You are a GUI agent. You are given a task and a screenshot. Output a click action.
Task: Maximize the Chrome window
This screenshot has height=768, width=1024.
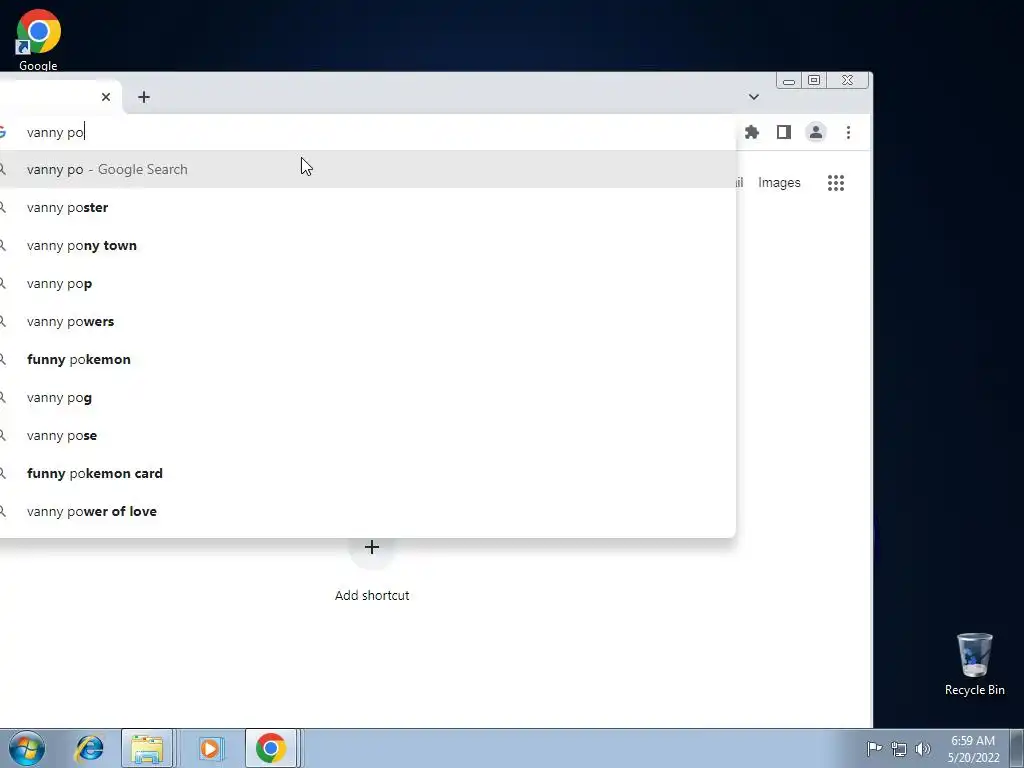point(814,80)
